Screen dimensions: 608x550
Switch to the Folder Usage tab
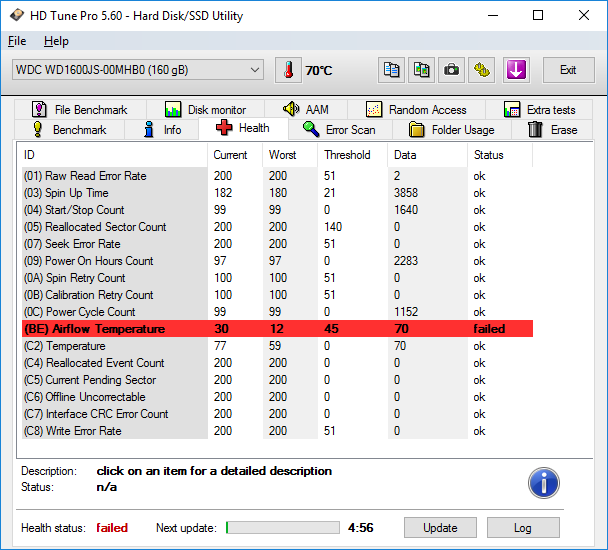pos(452,130)
